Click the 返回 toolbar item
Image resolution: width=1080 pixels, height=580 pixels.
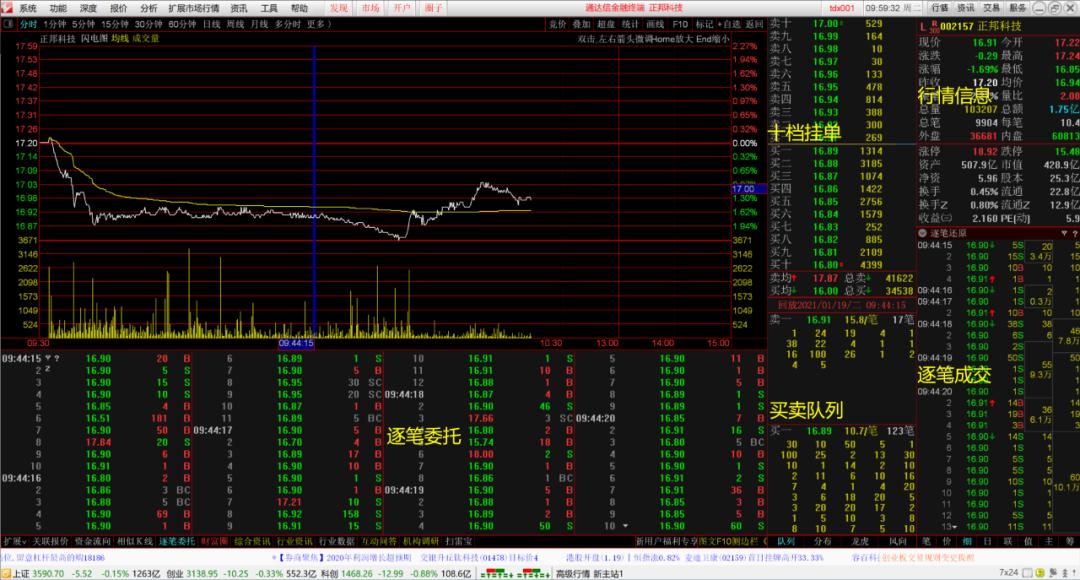(x=754, y=24)
